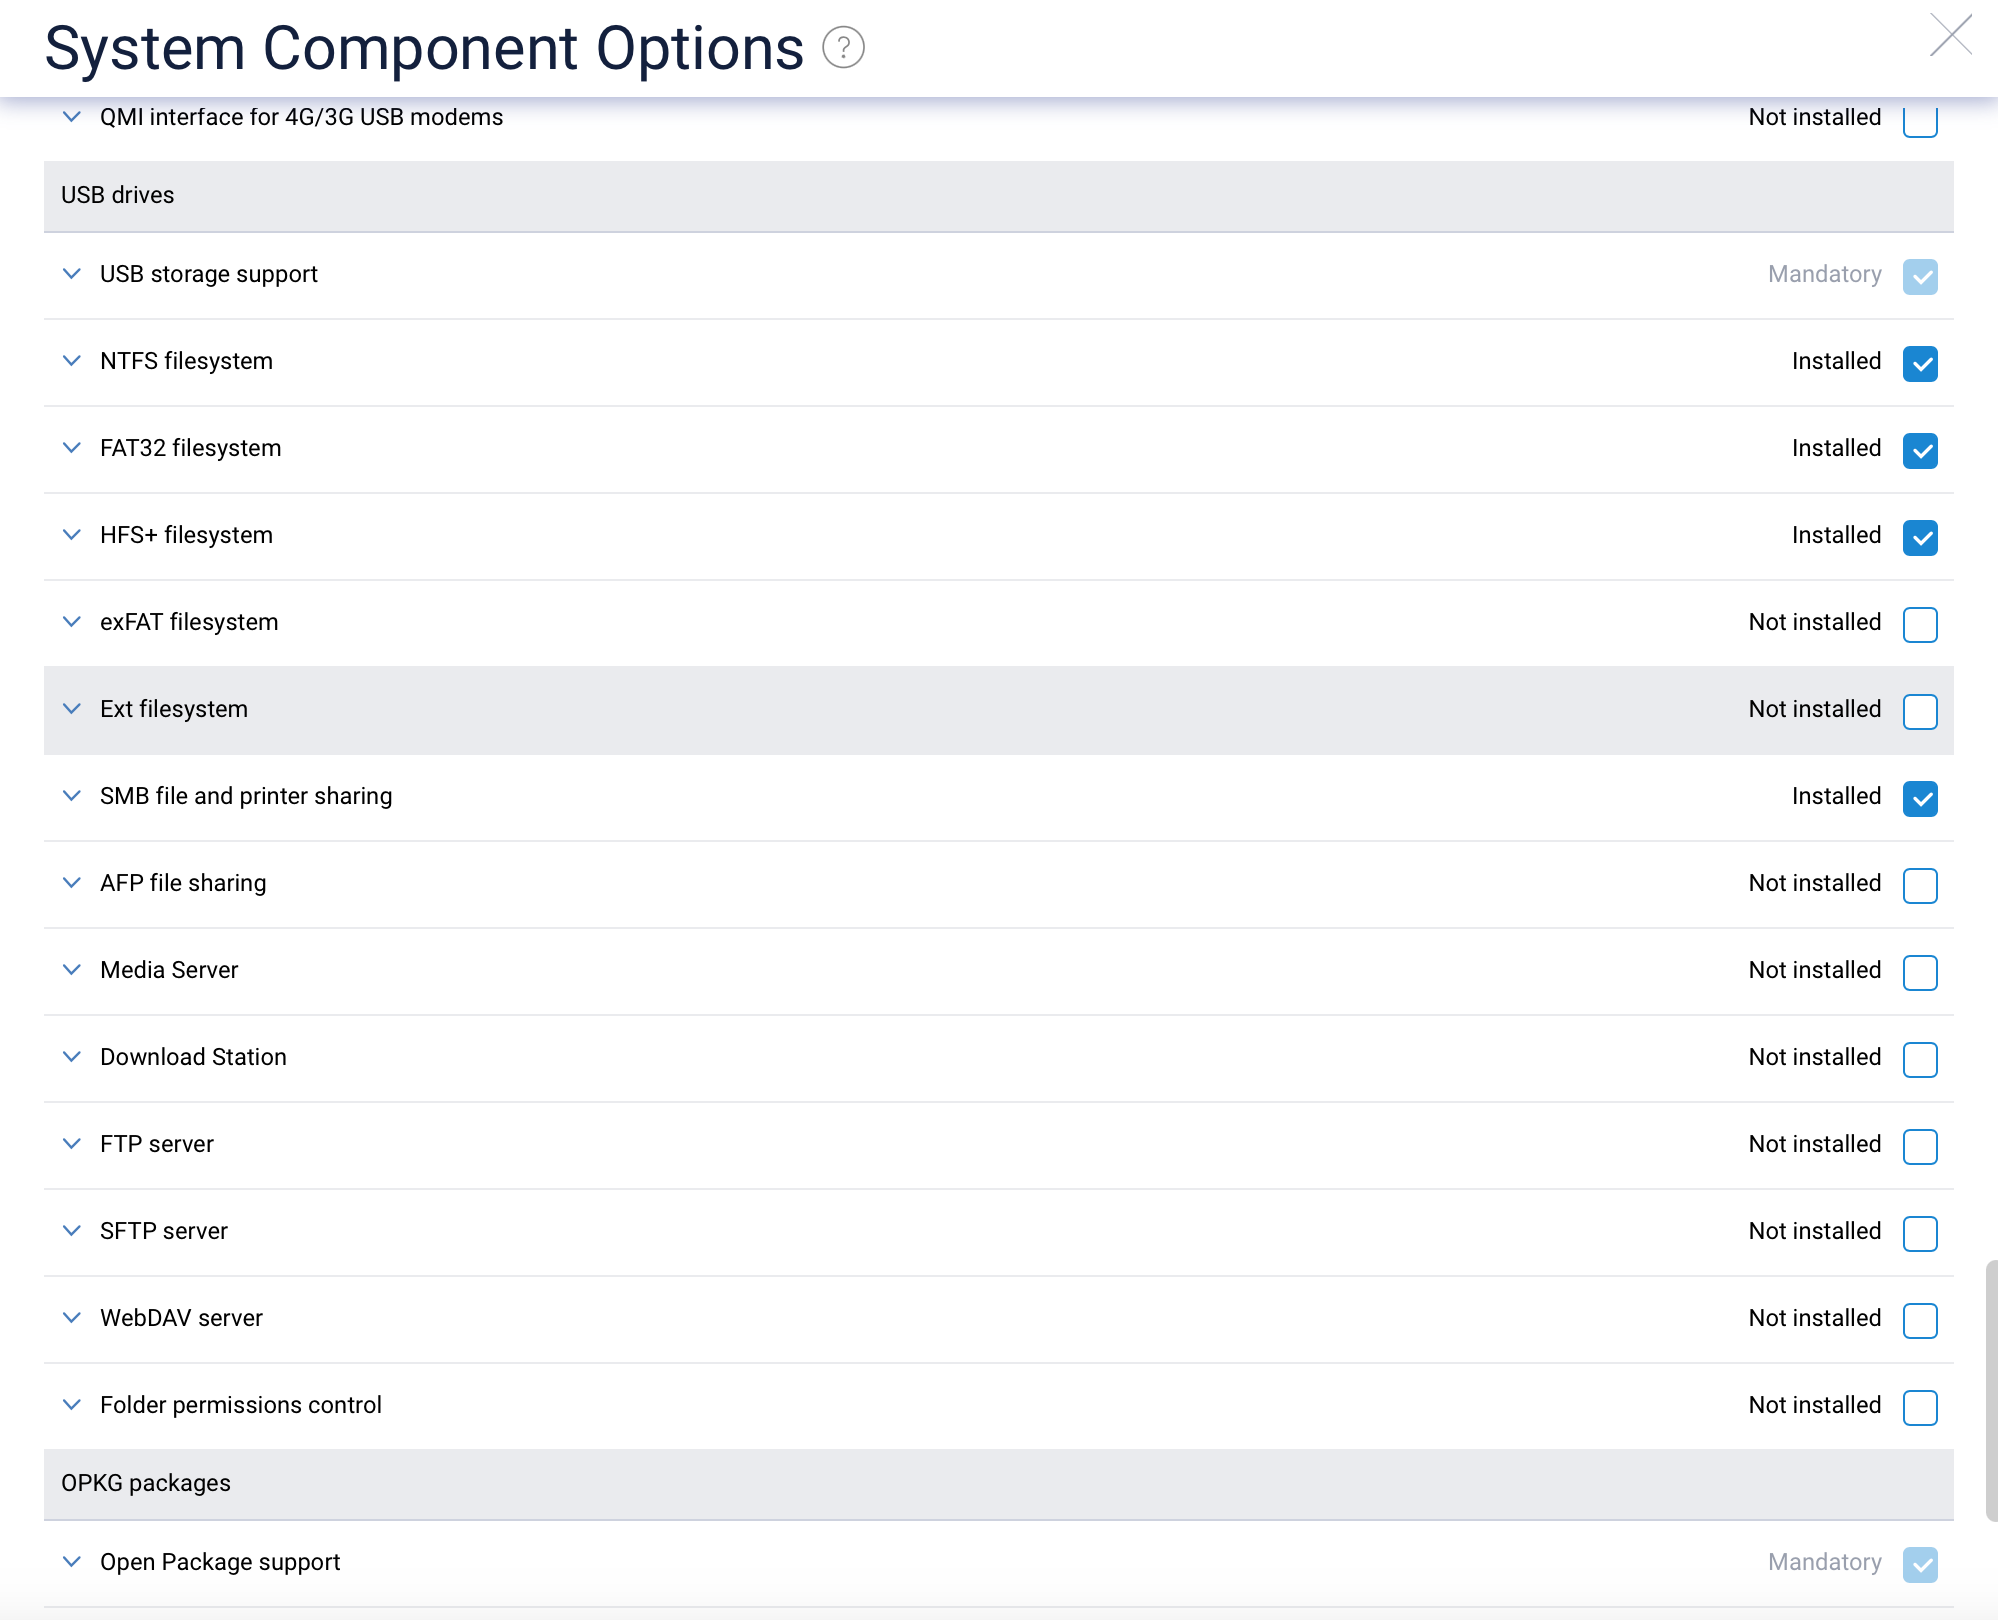Click the vertical scrollbar thumb

click(x=1991, y=1390)
